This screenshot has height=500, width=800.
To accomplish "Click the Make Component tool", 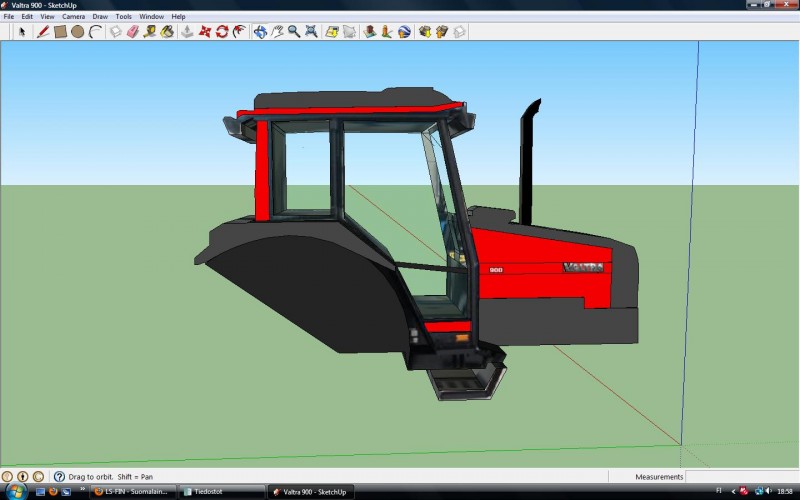I will (x=116, y=32).
